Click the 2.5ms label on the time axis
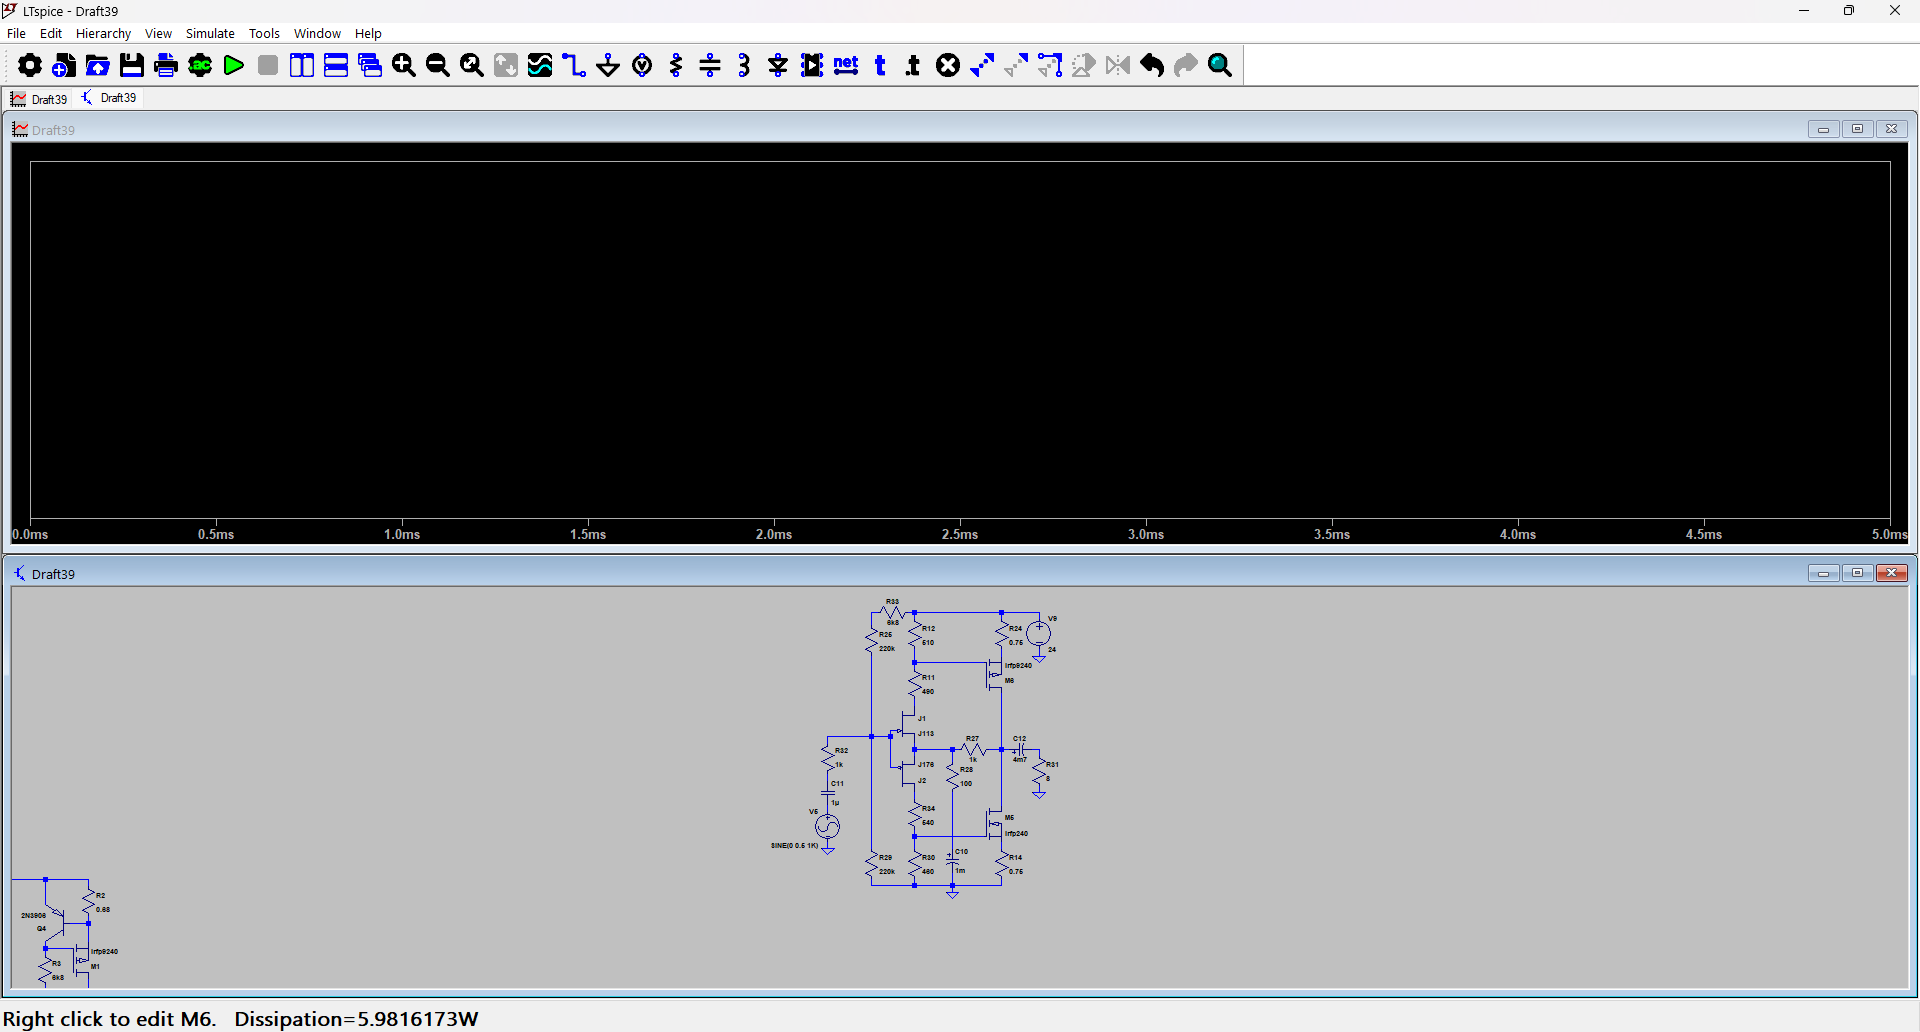Image resolution: width=1920 pixels, height=1032 pixels. coord(960,534)
